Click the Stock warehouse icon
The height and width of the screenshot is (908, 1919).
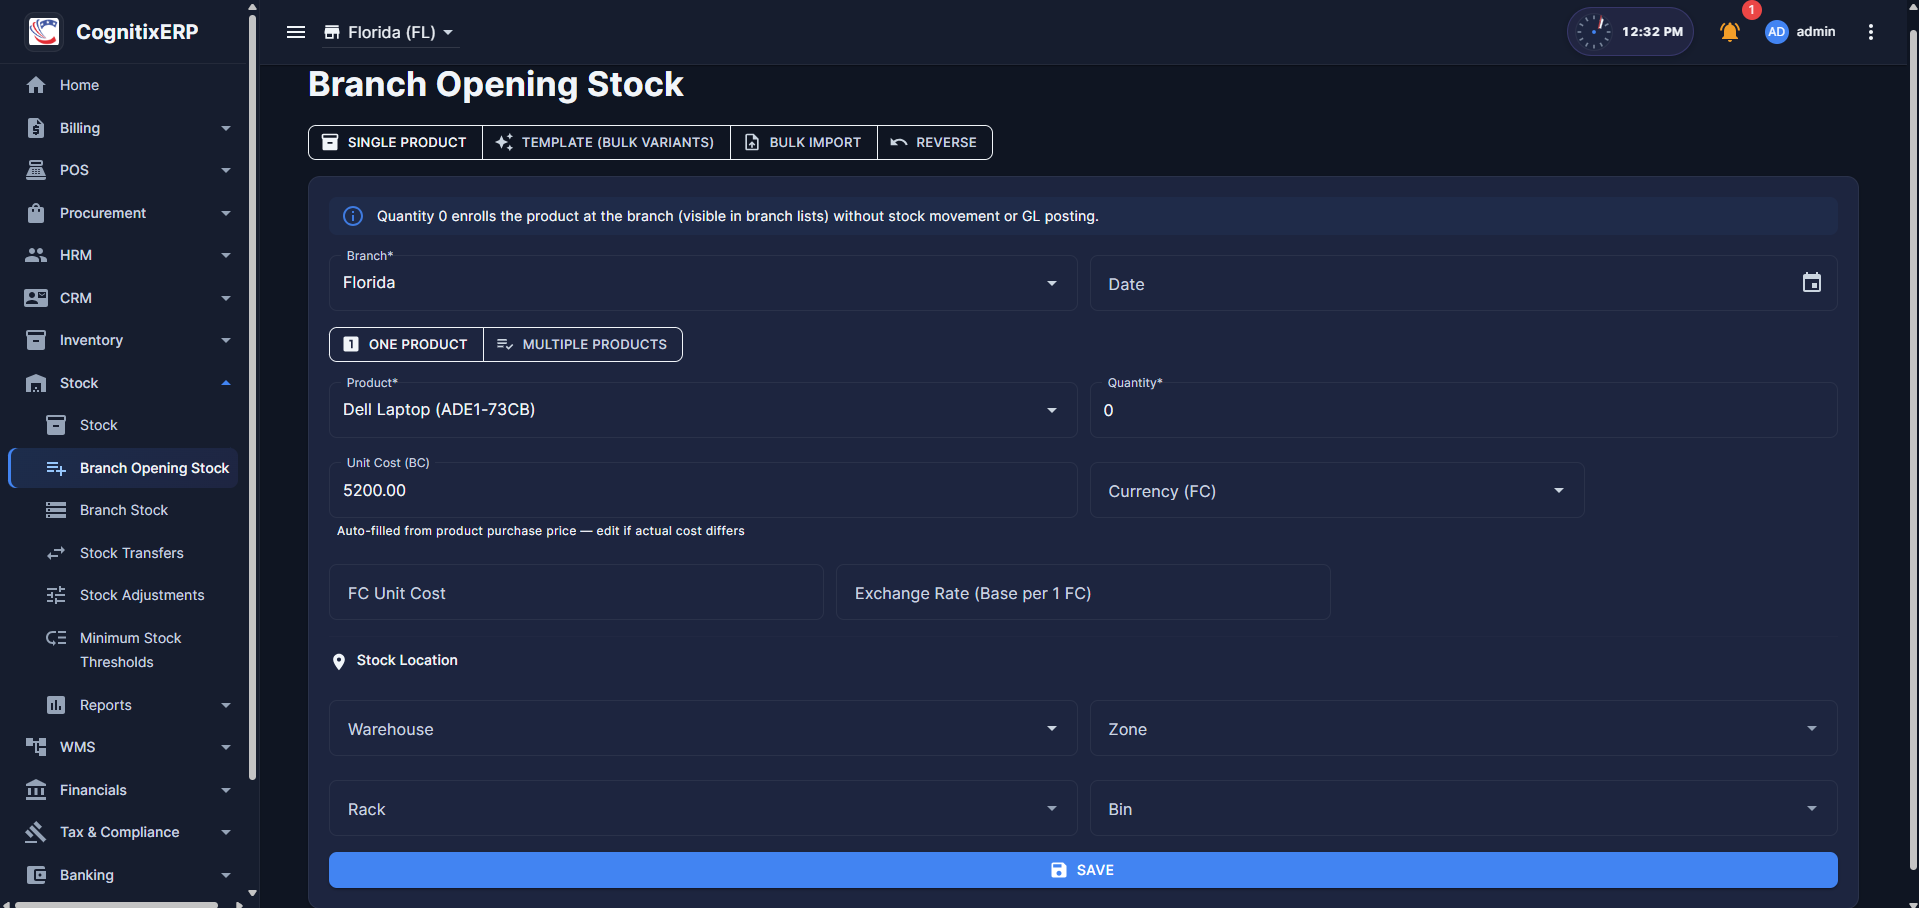(x=36, y=383)
